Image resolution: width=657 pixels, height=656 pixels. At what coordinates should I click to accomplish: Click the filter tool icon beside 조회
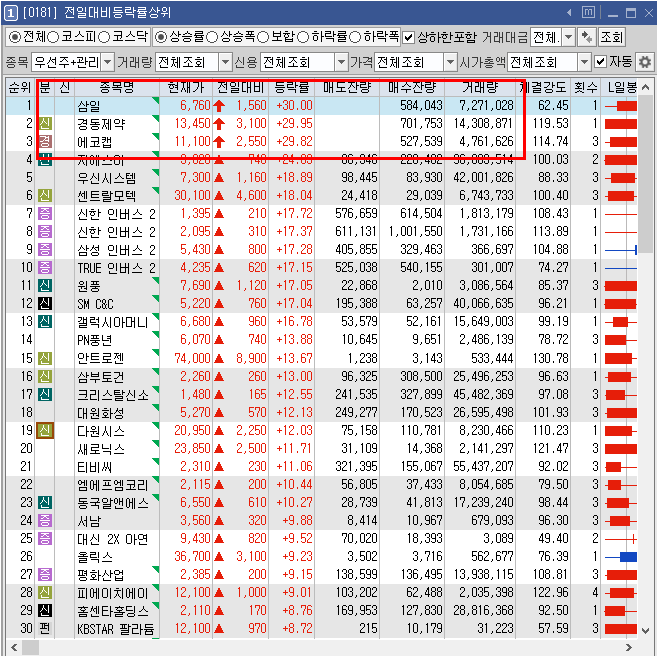click(x=587, y=38)
